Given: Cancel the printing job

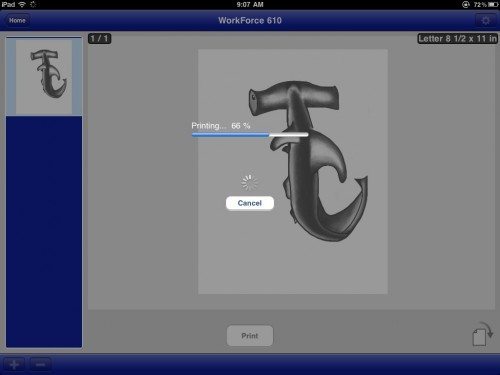Looking at the screenshot, I should [x=250, y=203].
